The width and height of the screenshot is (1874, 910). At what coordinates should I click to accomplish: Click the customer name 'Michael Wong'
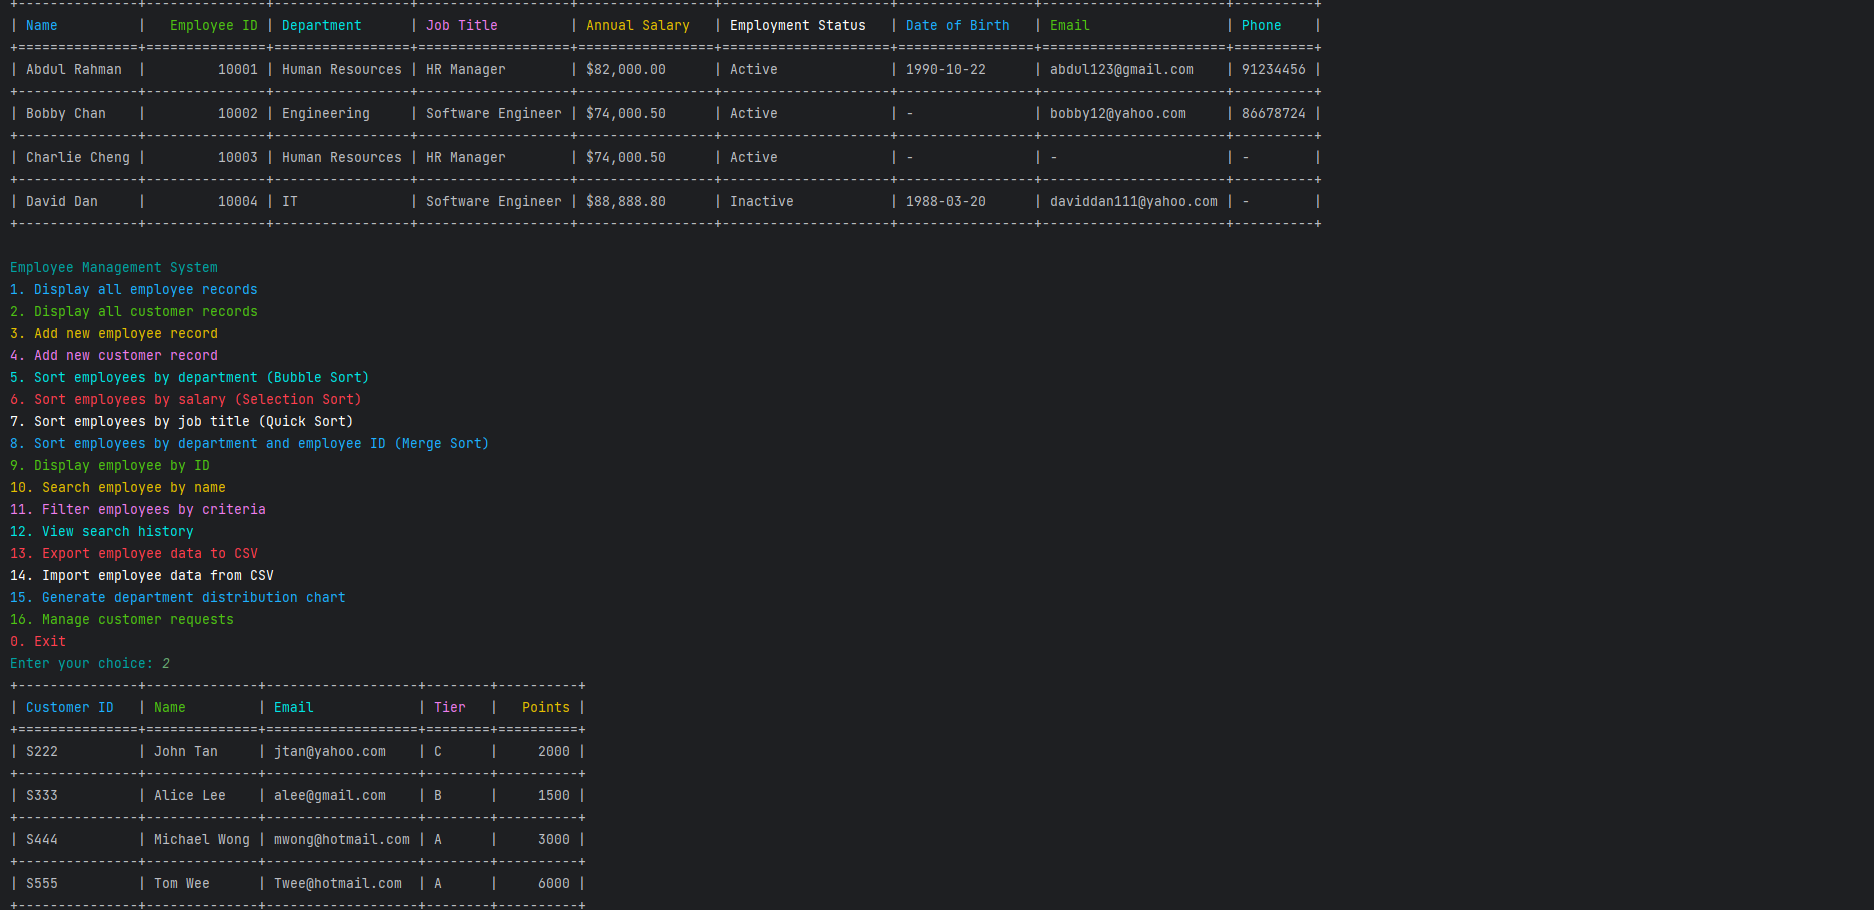click(202, 839)
